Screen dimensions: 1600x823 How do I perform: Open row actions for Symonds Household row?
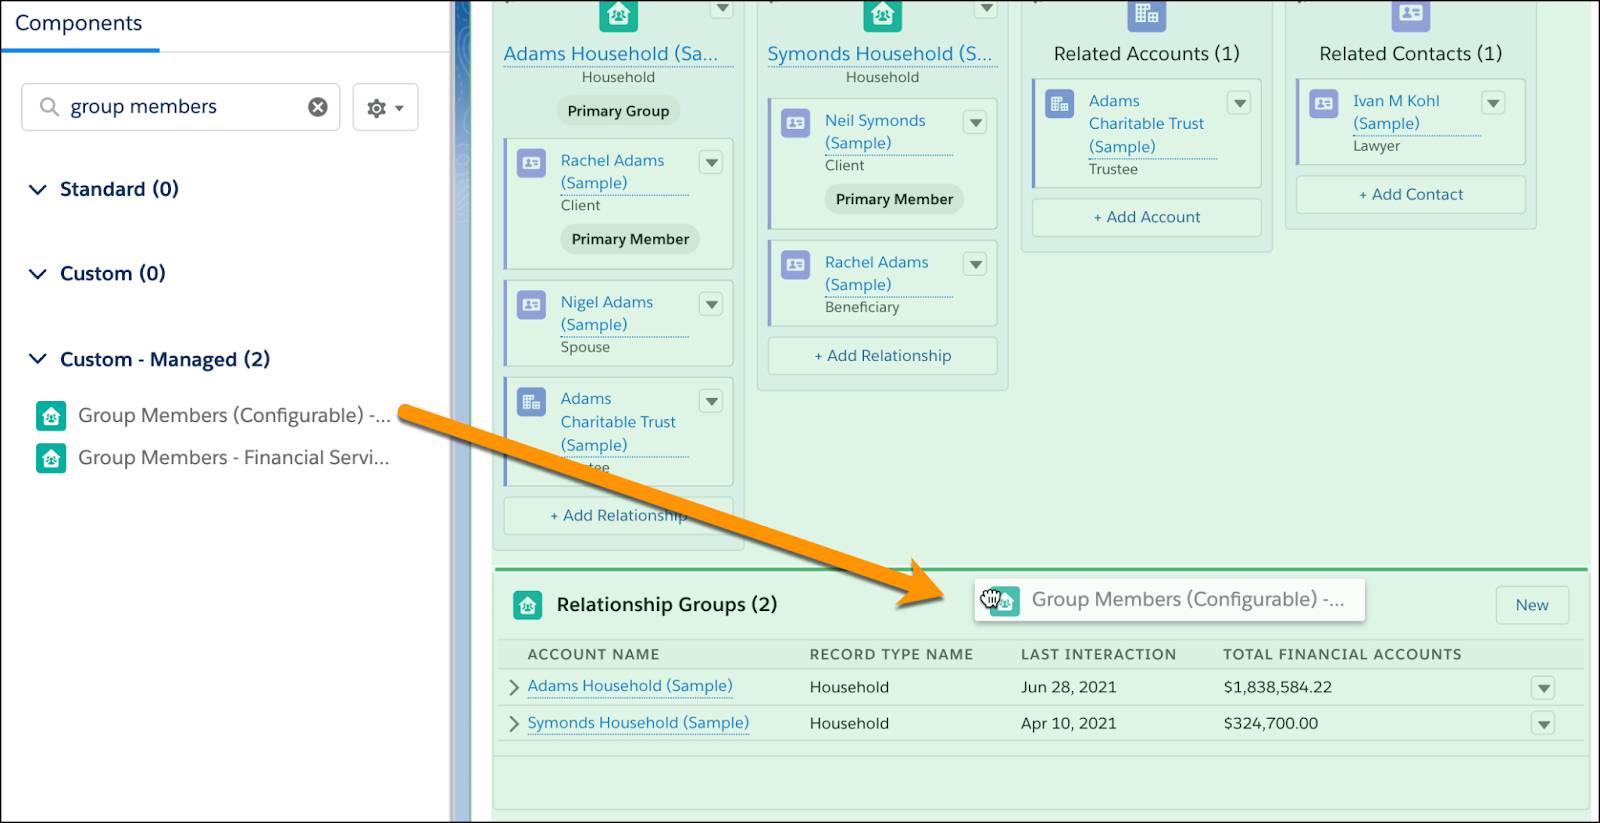point(1543,724)
